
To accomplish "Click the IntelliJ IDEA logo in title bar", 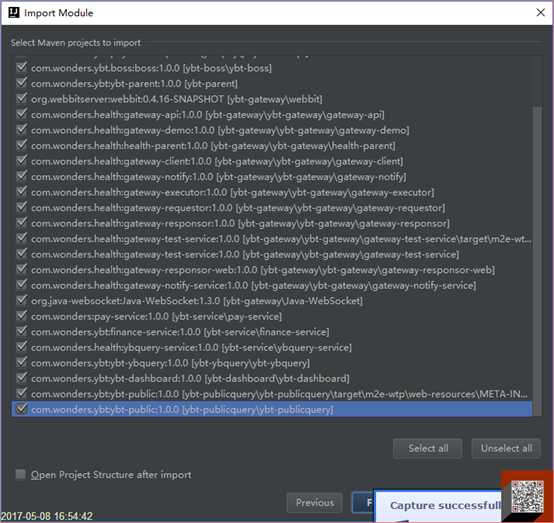I will [14, 13].
